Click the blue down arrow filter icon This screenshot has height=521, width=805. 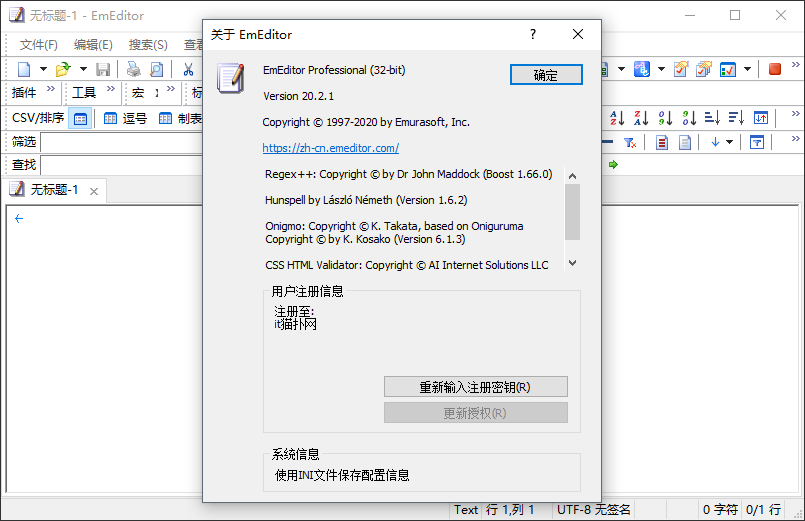pos(715,142)
